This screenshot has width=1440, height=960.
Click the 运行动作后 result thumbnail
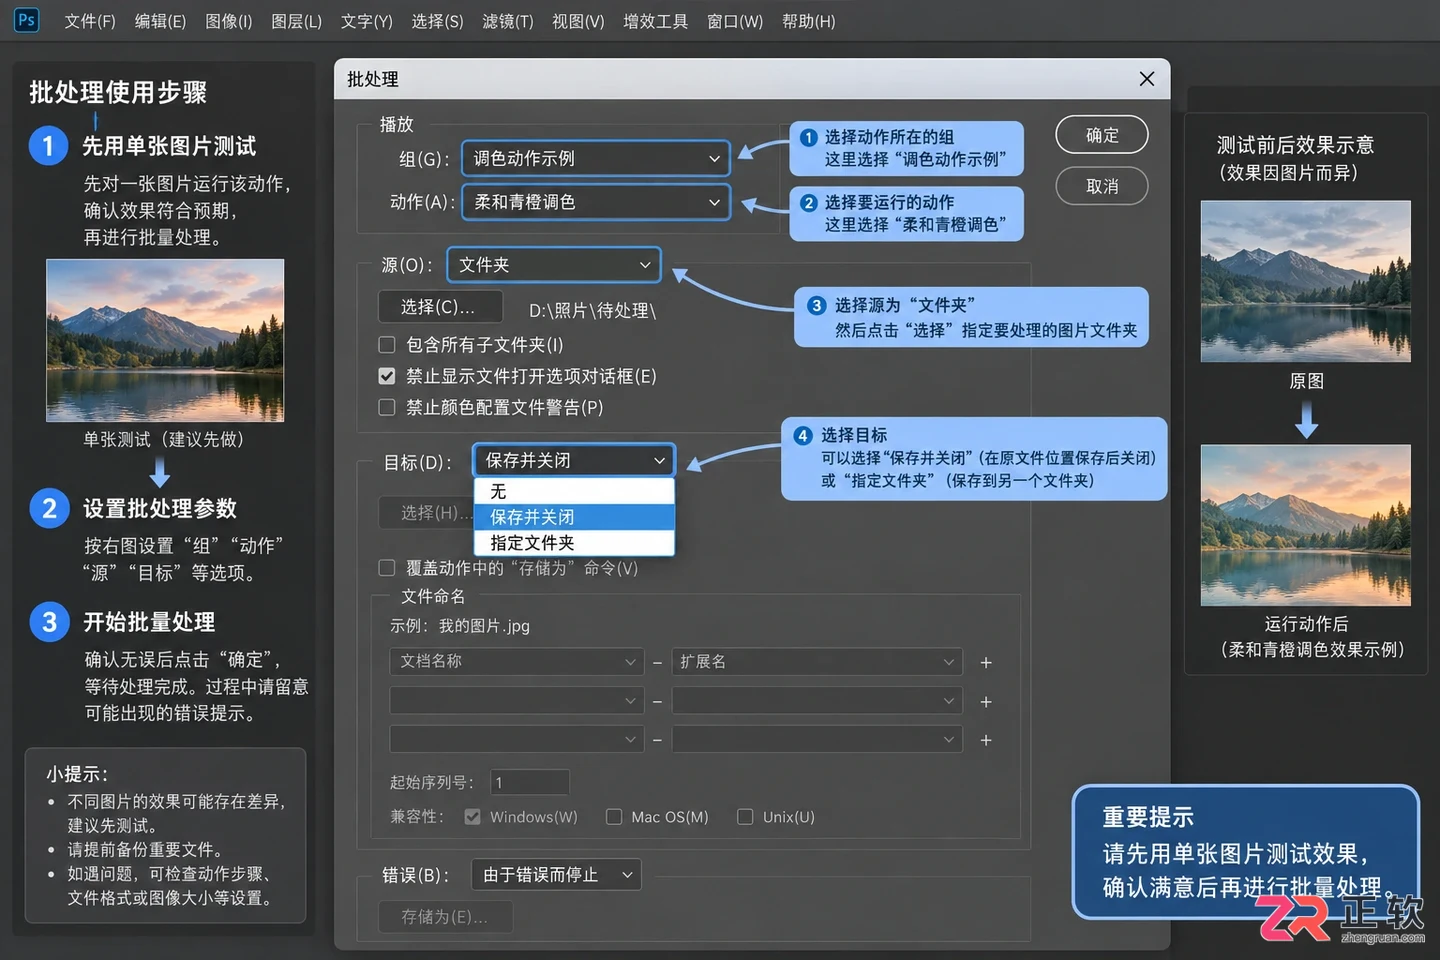(x=1306, y=525)
